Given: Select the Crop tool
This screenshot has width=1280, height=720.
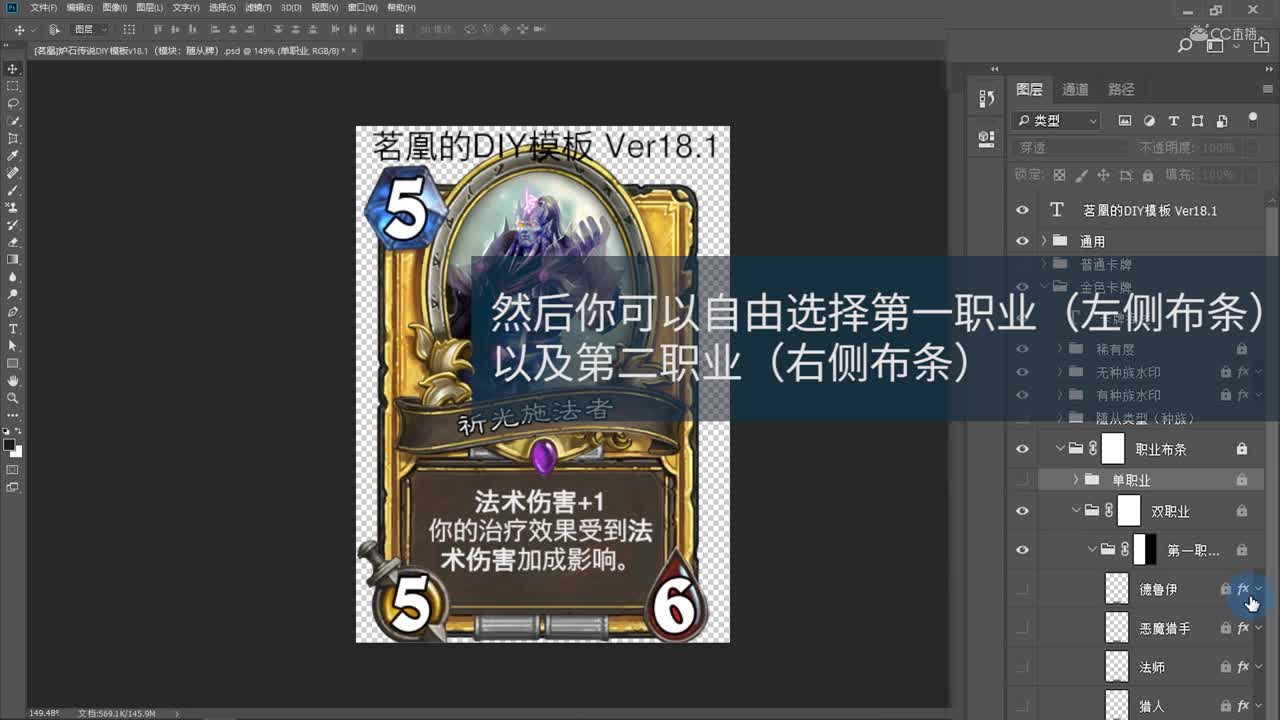Looking at the screenshot, I should (x=13, y=138).
